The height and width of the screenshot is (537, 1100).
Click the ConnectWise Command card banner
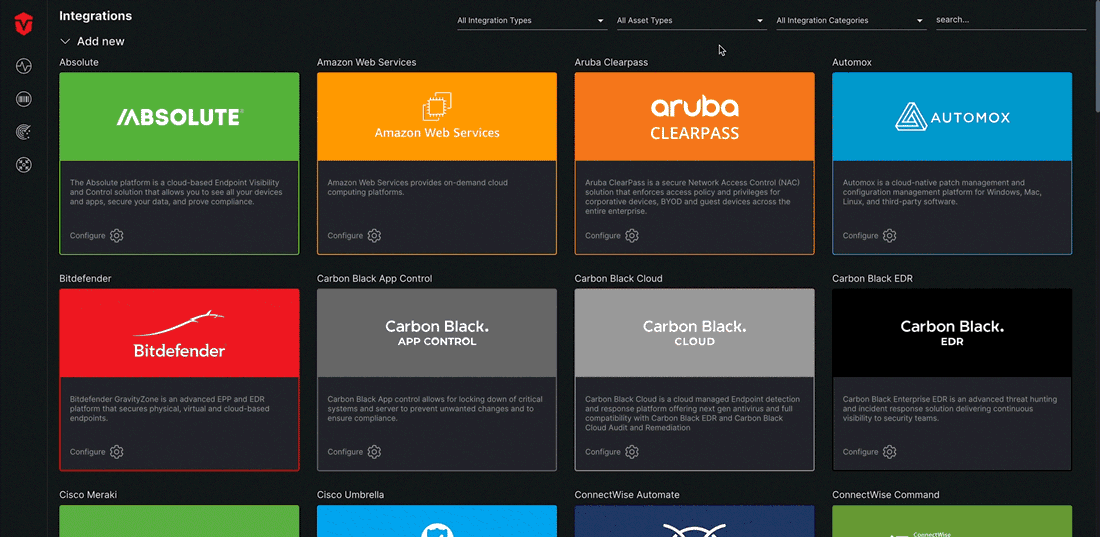click(952, 521)
